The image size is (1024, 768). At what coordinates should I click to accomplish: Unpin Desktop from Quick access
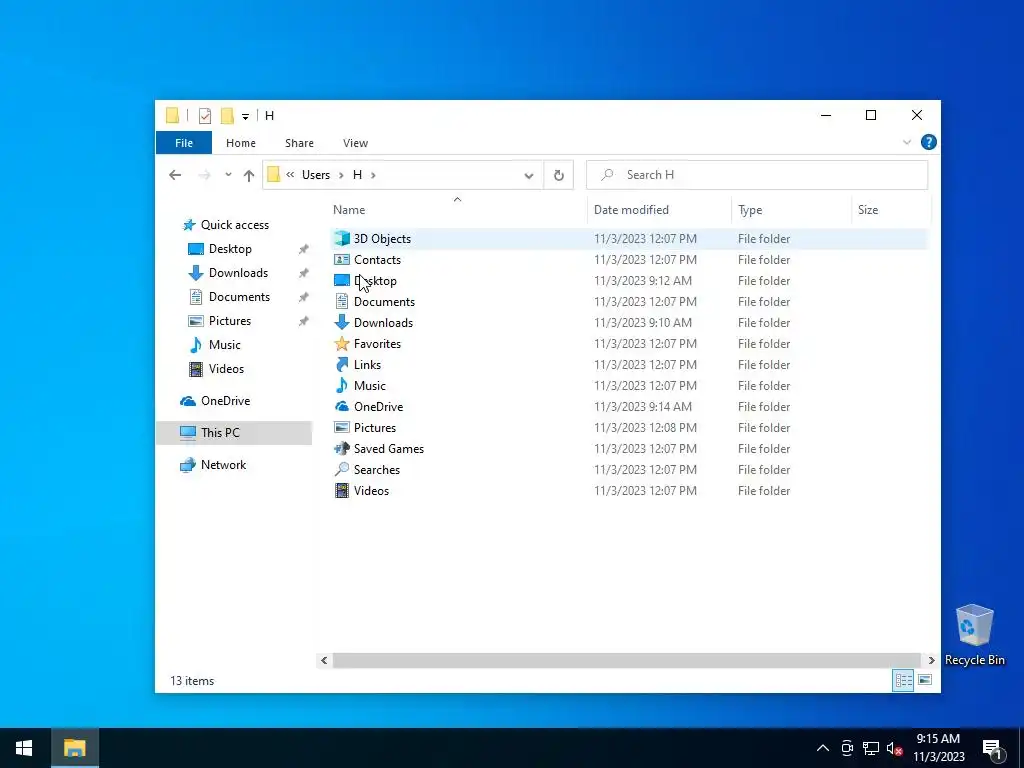303,249
